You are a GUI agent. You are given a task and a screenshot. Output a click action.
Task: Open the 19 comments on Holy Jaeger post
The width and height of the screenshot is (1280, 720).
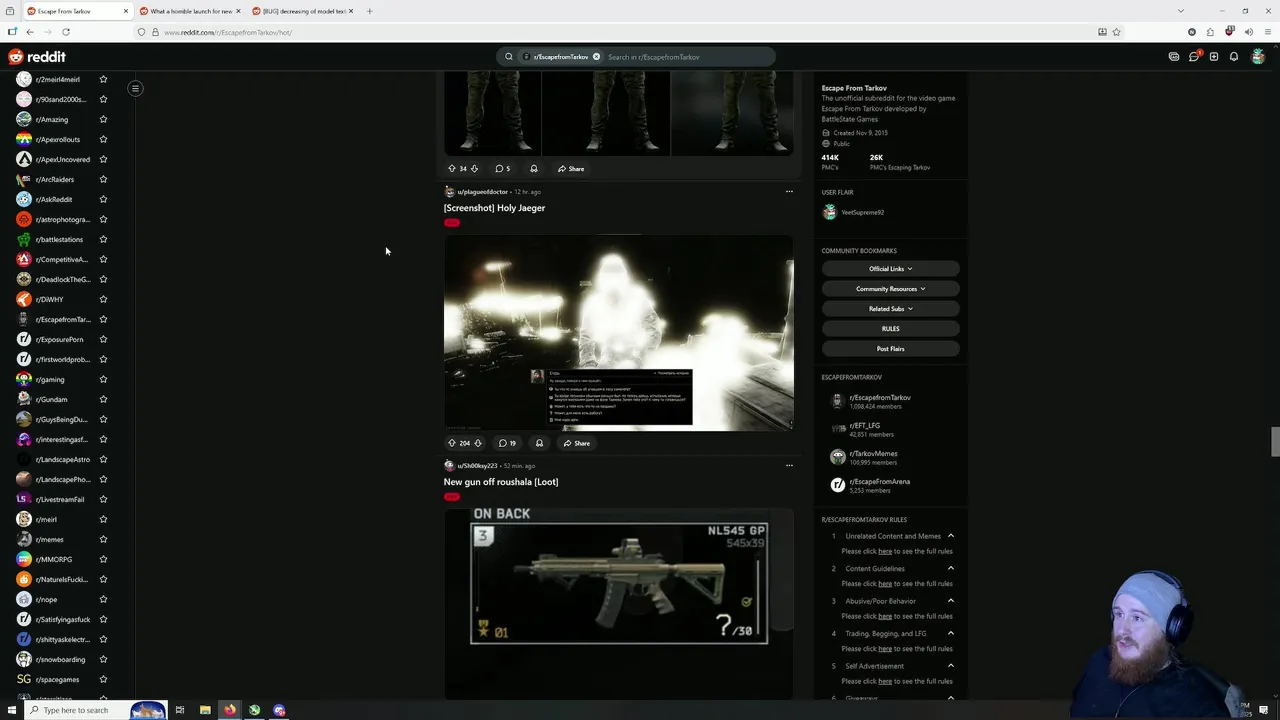click(507, 443)
